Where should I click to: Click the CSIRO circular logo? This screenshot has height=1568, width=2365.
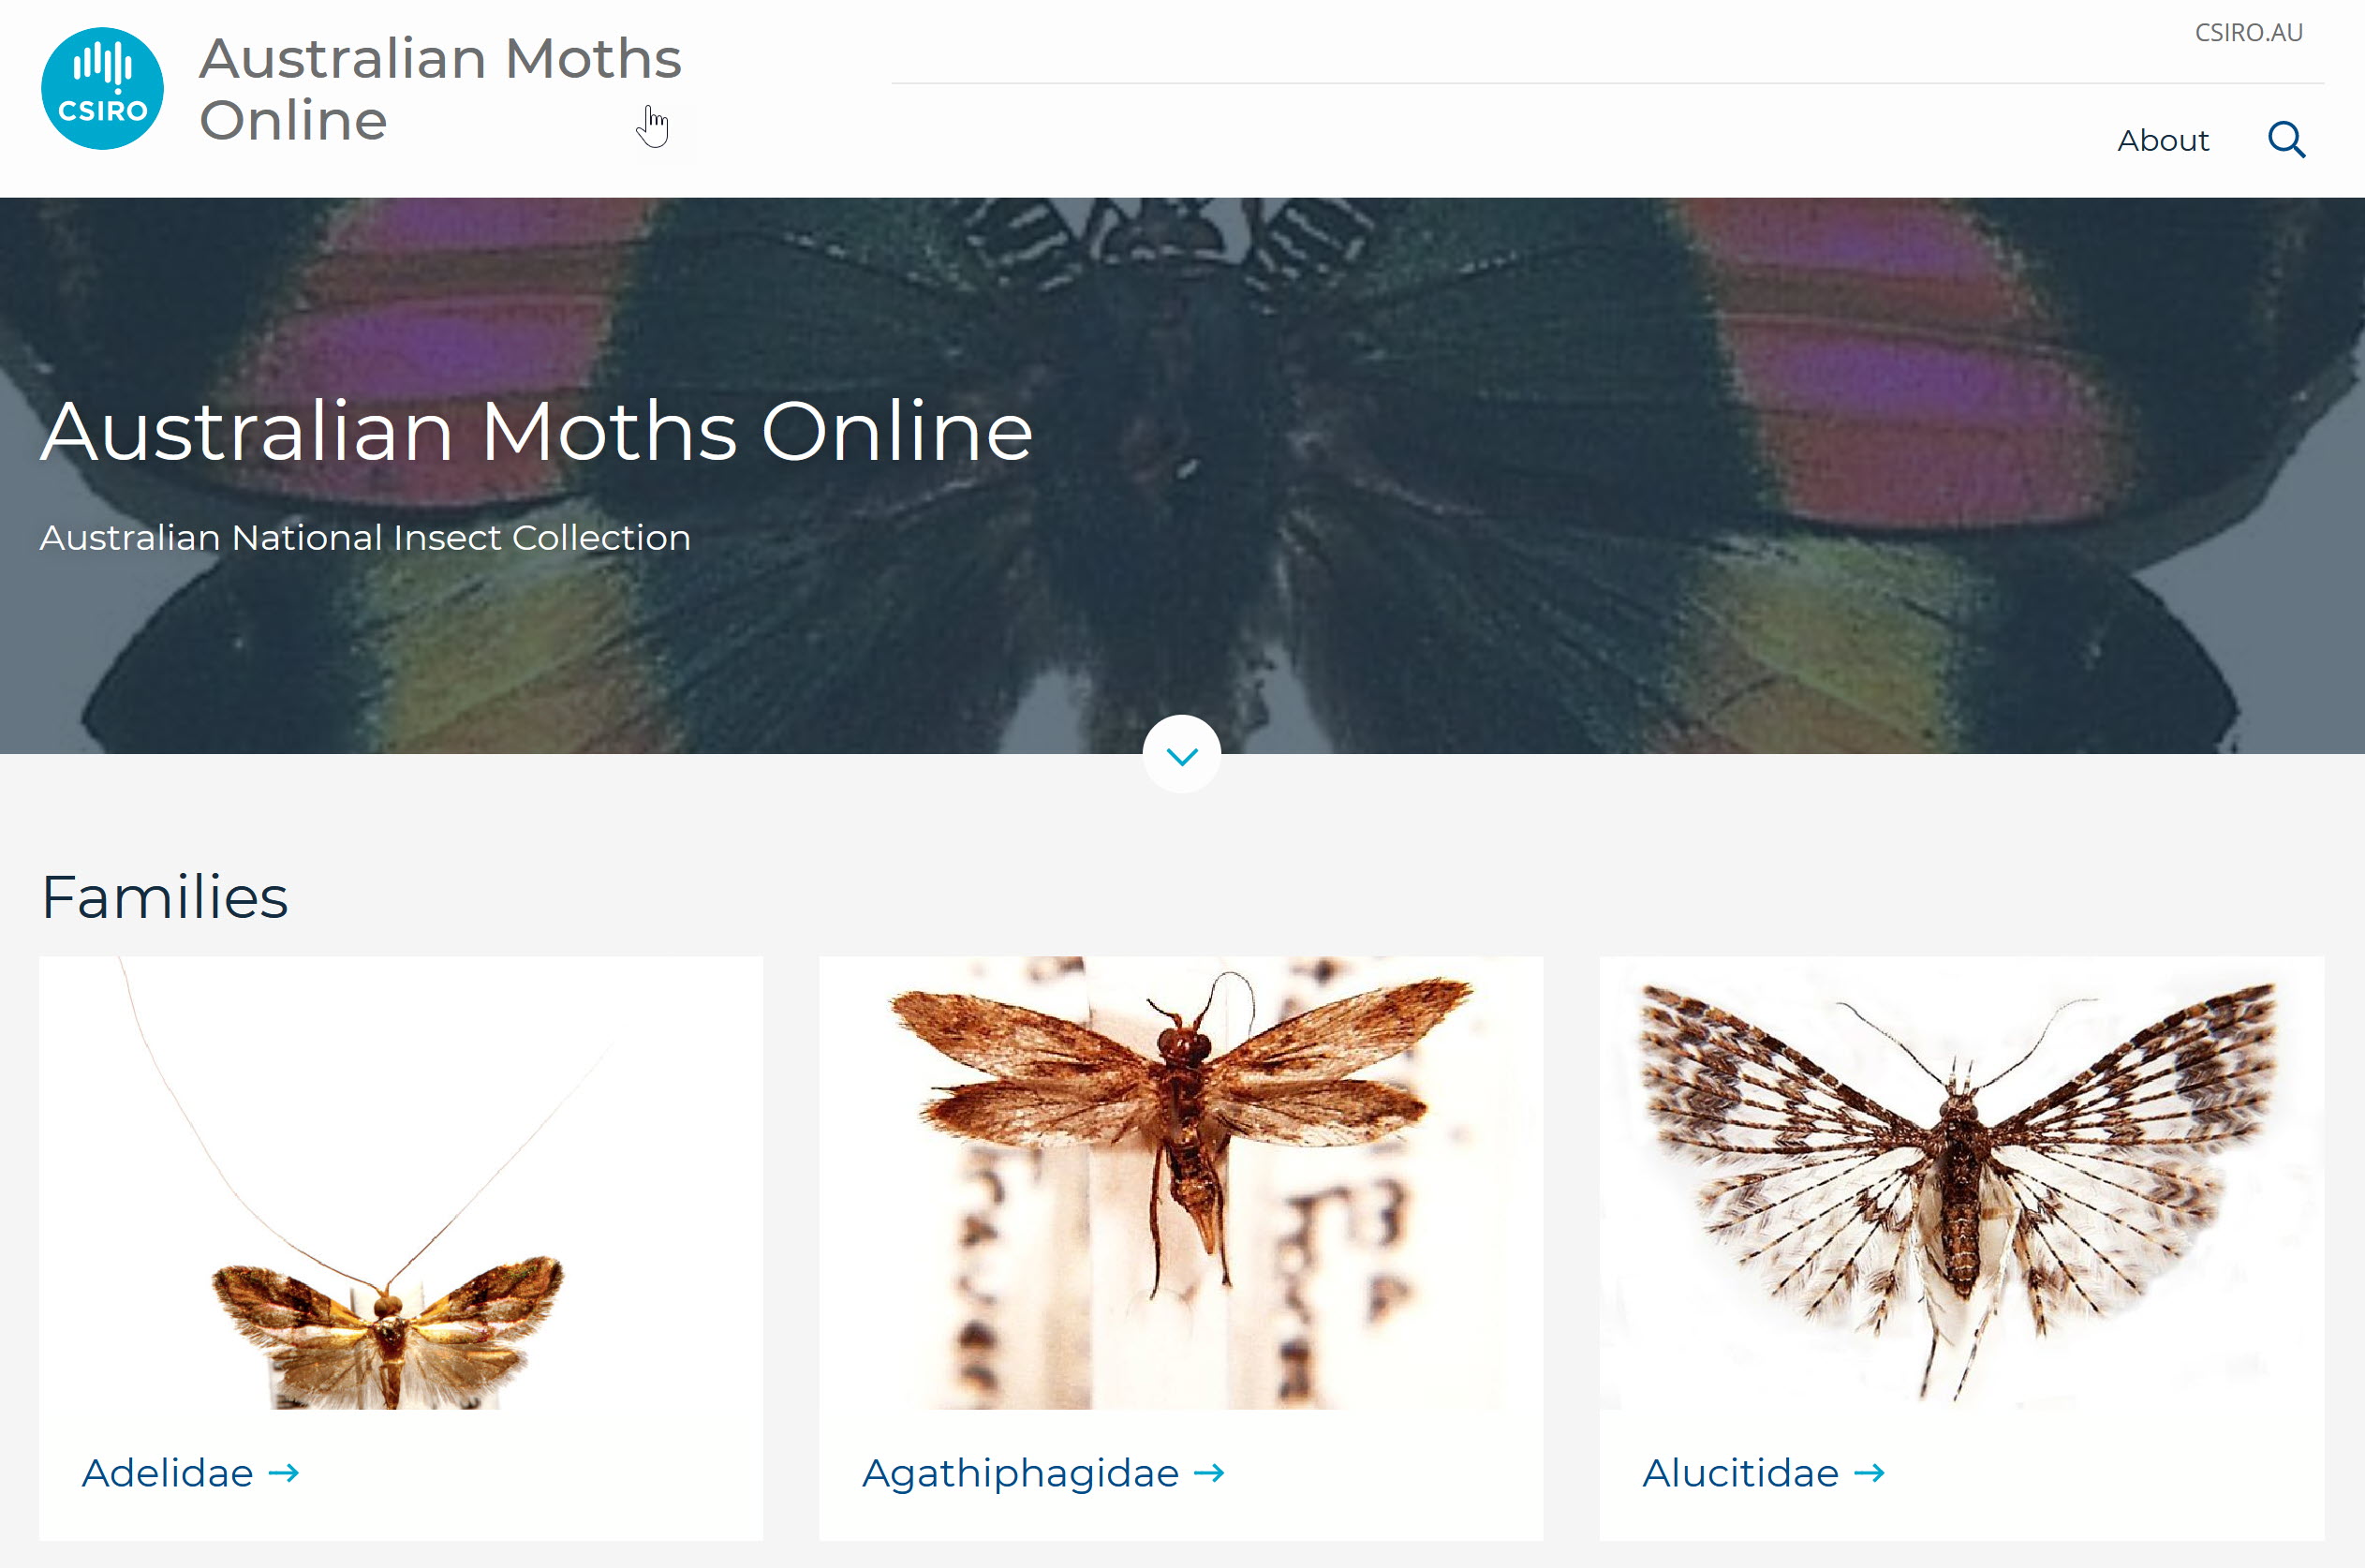point(102,88)
